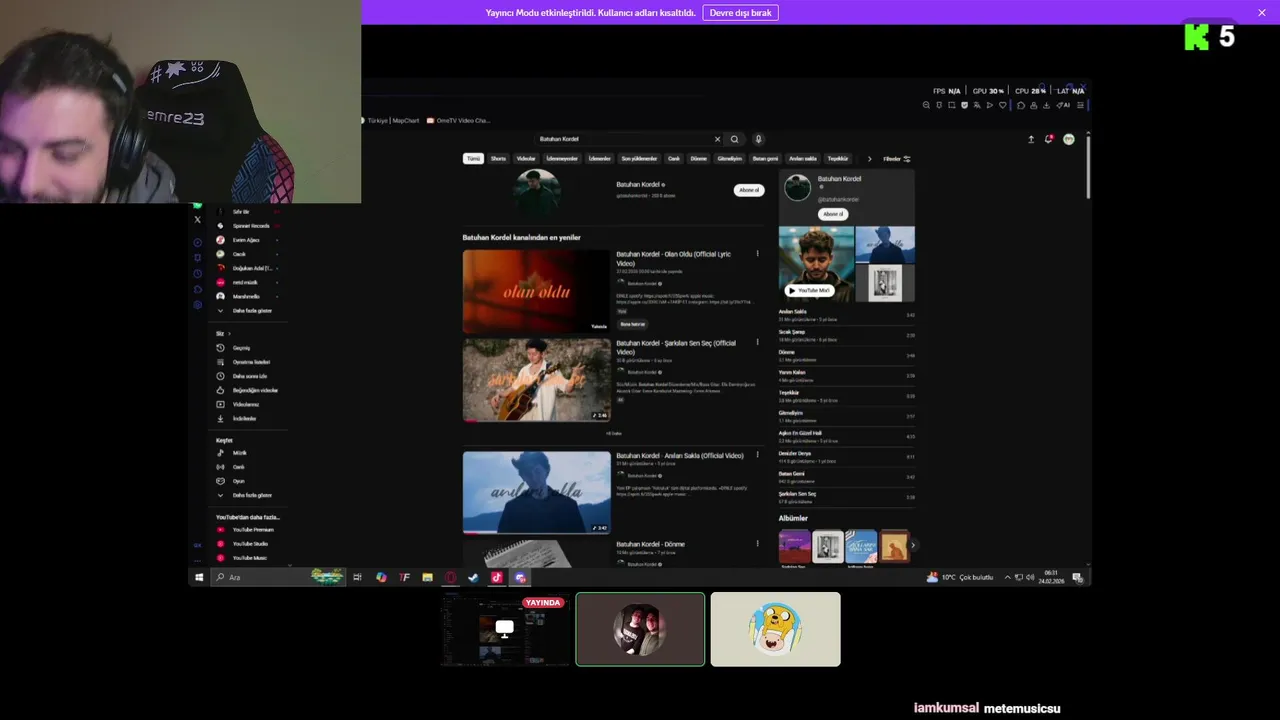This screenshot has height=720, width=1280.
Task: Open more options for Anıları Sakla video
Action: [757, 456]
